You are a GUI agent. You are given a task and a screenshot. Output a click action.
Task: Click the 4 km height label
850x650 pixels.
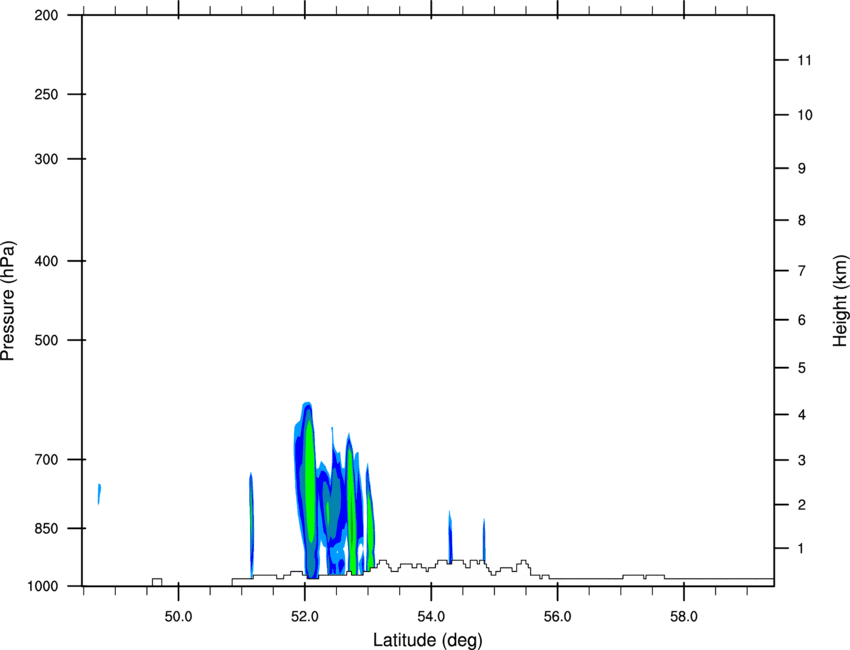click(802, 415)
